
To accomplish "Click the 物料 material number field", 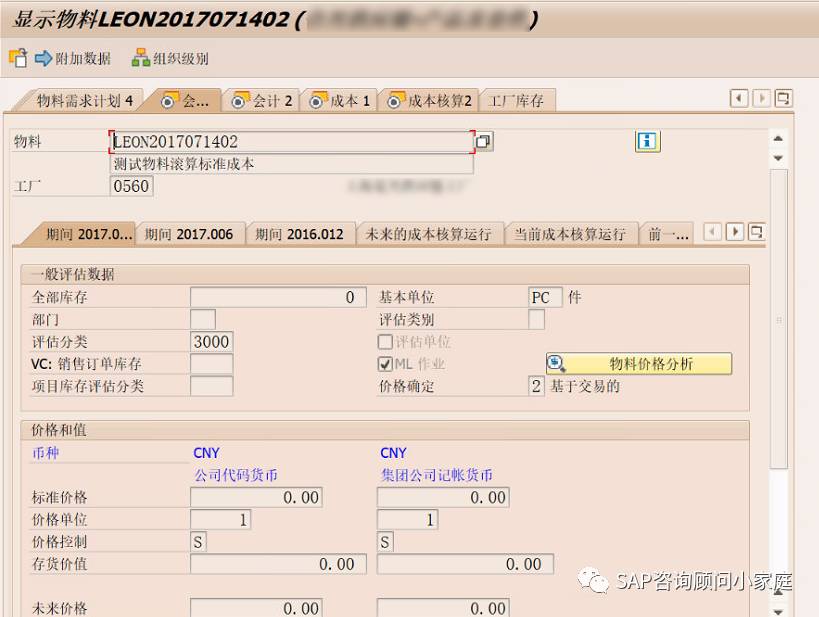I will click(x=292, y=142).
